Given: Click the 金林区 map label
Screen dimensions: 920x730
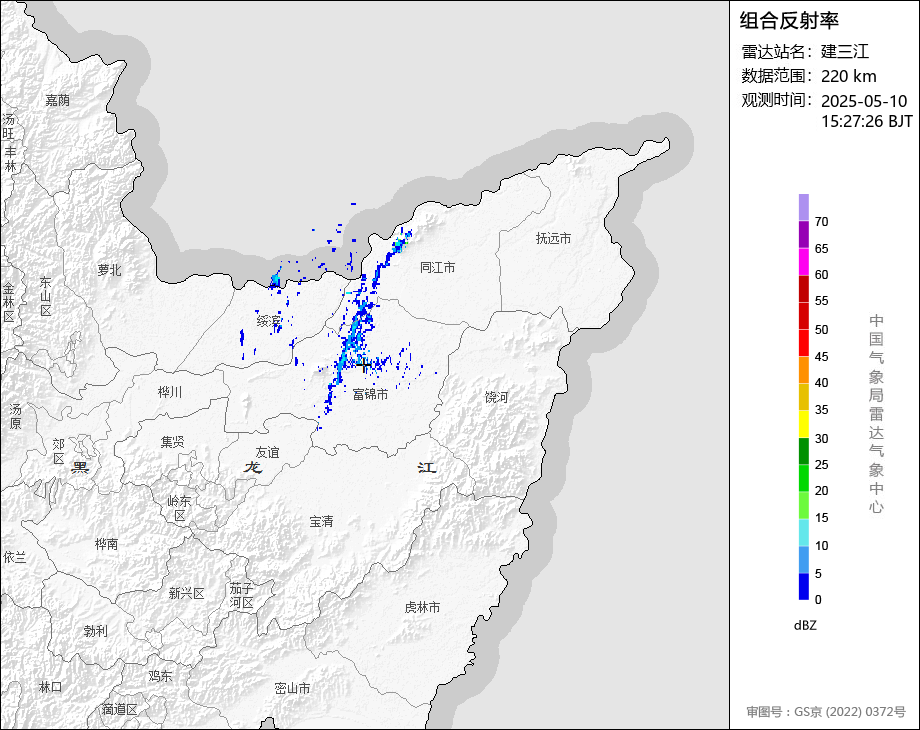Looking at the screenshot, I should pos(8,303).
